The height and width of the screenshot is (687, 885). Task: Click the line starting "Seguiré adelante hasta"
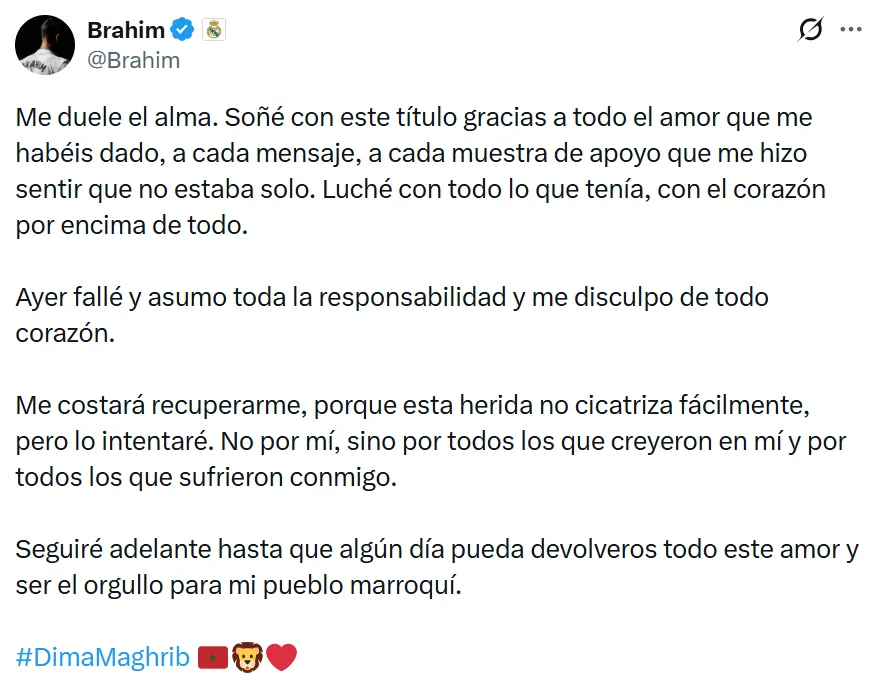pyautogui.click(x=437, y=549)
